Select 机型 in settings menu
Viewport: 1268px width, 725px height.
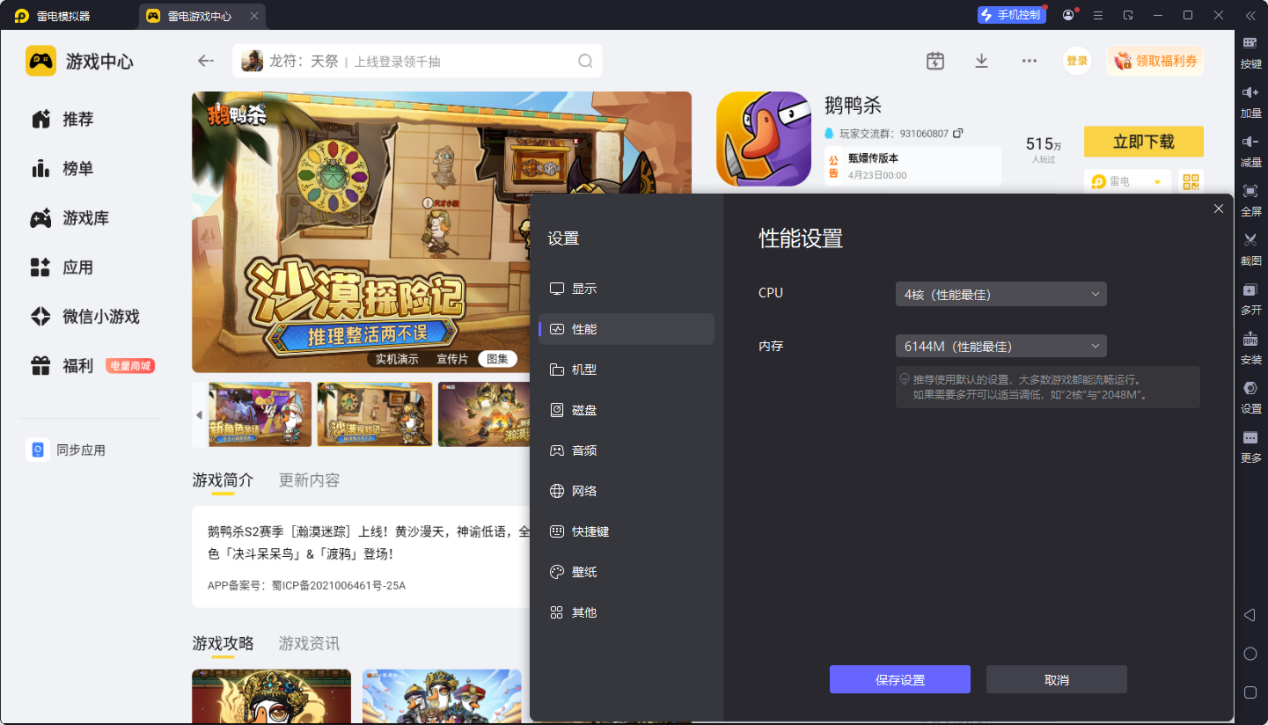pyautogui.click(x=626, y=369)
